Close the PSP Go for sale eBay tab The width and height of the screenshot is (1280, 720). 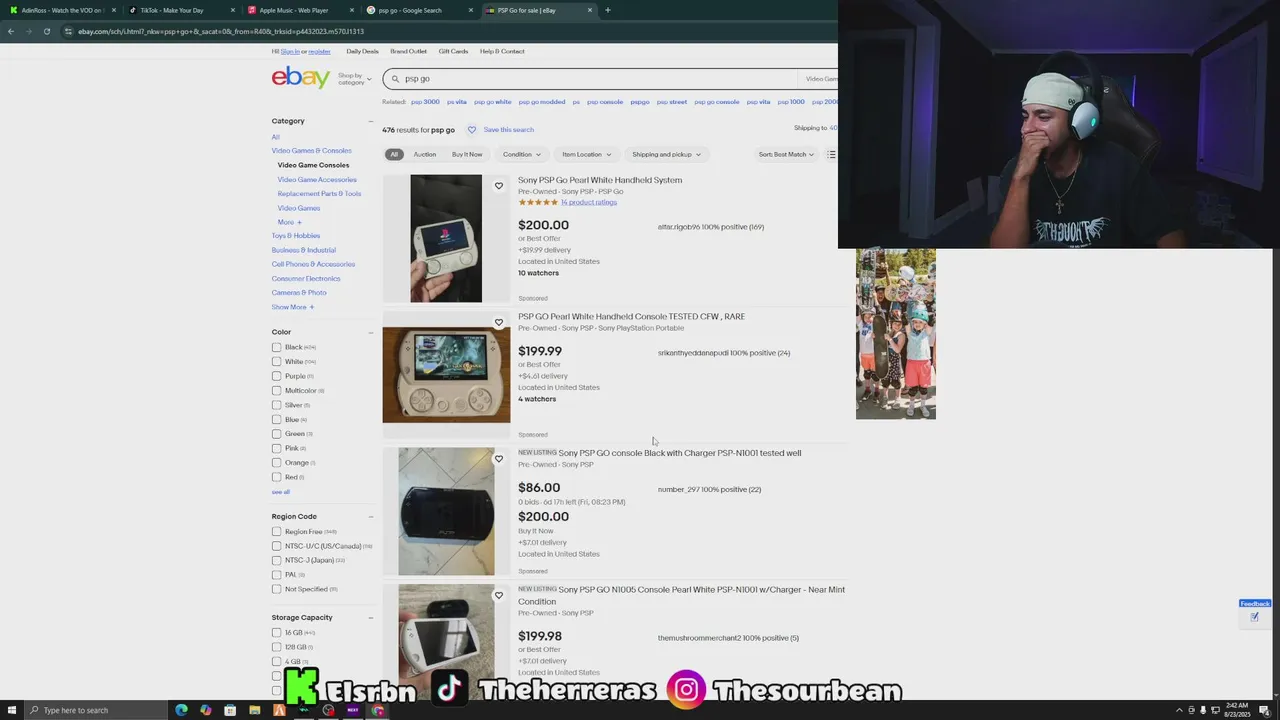pos(590,10)
